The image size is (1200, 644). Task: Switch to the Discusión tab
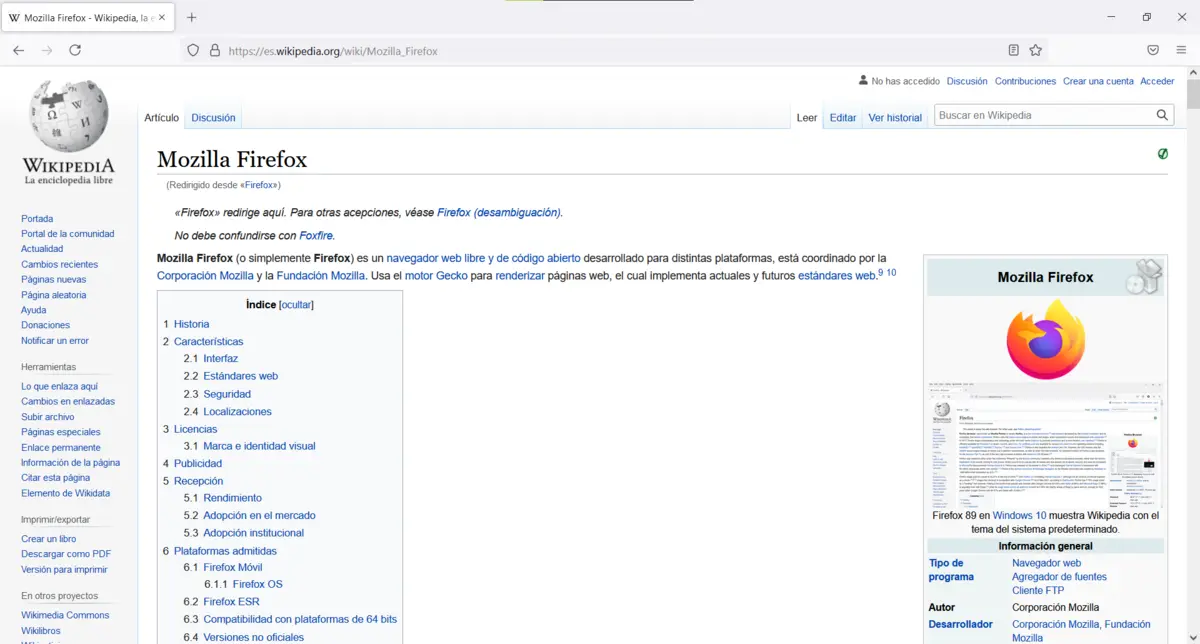(x=213, y=118)
